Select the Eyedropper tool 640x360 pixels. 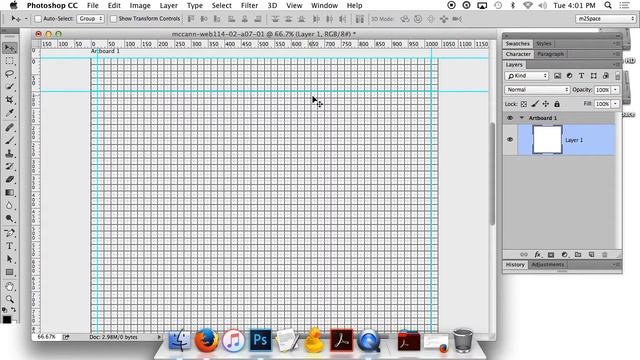click(9, 113)
